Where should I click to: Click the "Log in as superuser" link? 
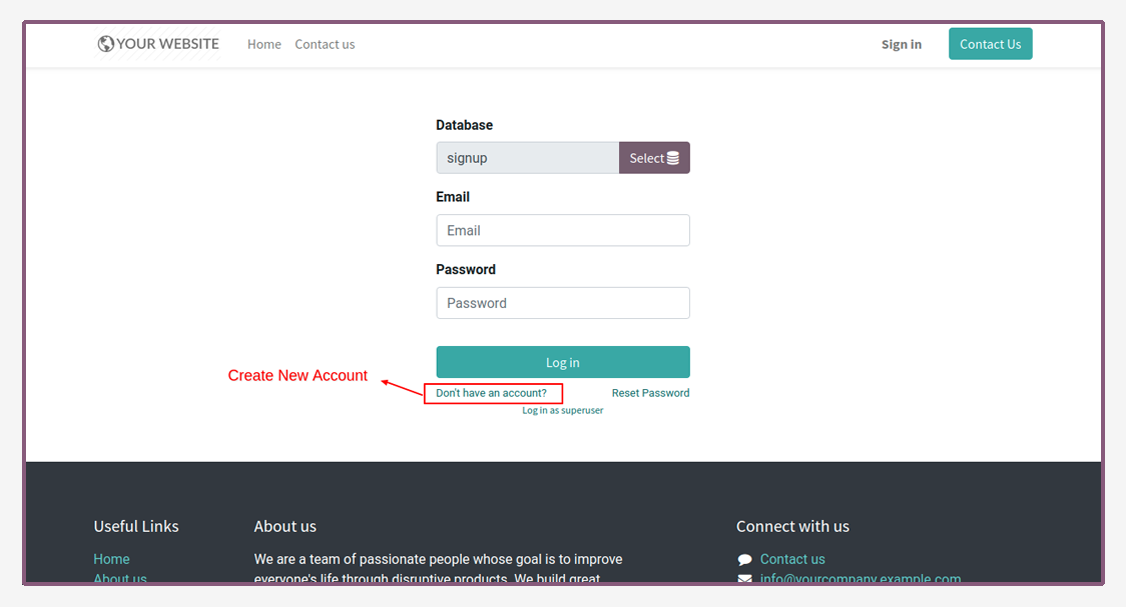coord(563,410)
